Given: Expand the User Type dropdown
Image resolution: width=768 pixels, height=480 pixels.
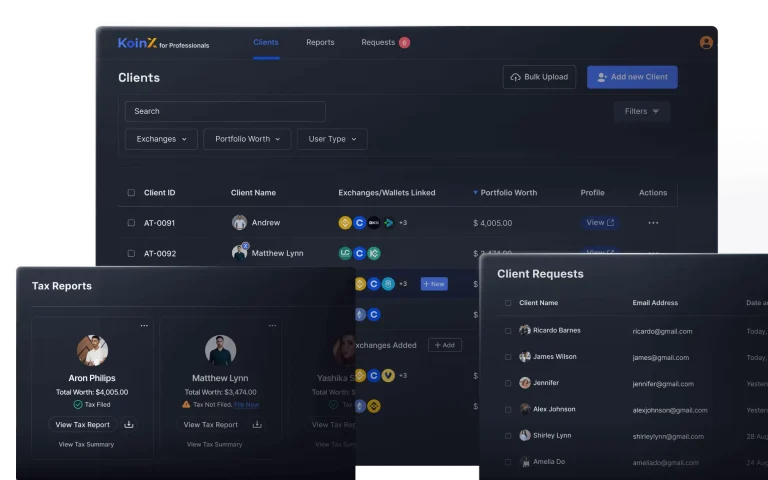Looking at the screenshot, I should 332,139.
